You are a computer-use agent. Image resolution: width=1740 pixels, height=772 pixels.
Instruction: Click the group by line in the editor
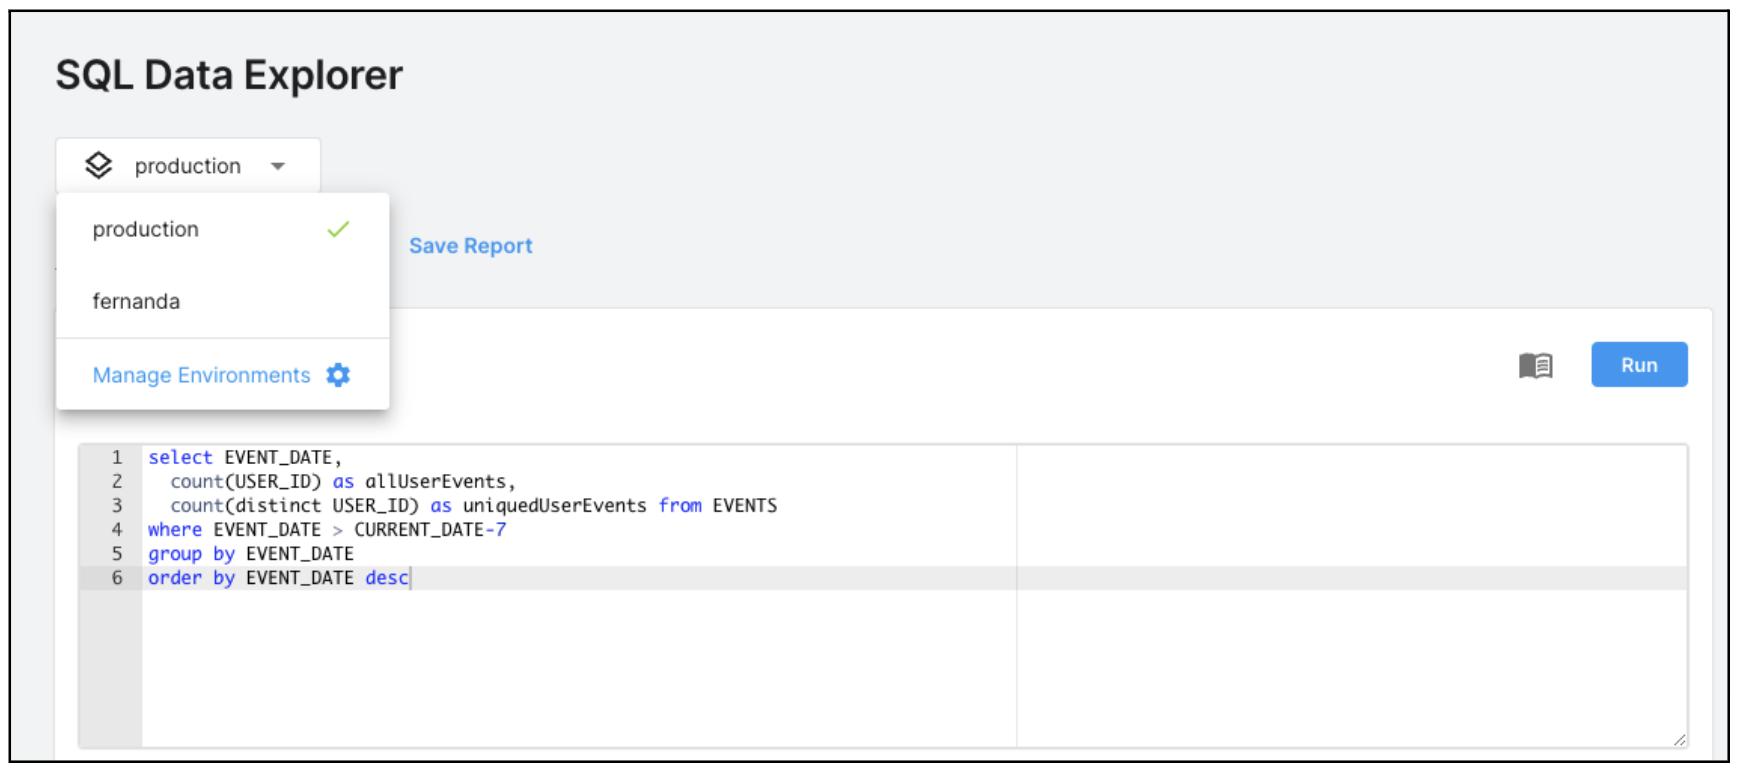(x=250, y=553)
